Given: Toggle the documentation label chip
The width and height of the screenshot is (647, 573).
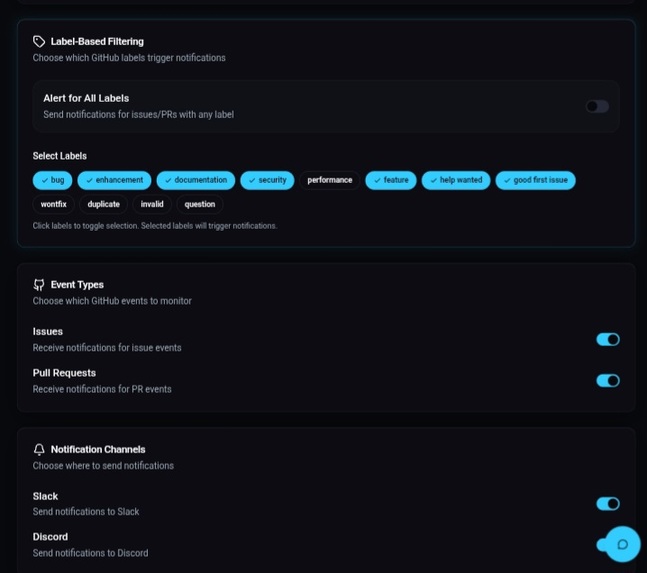Looking at the screenshot, I should point(196,180).
